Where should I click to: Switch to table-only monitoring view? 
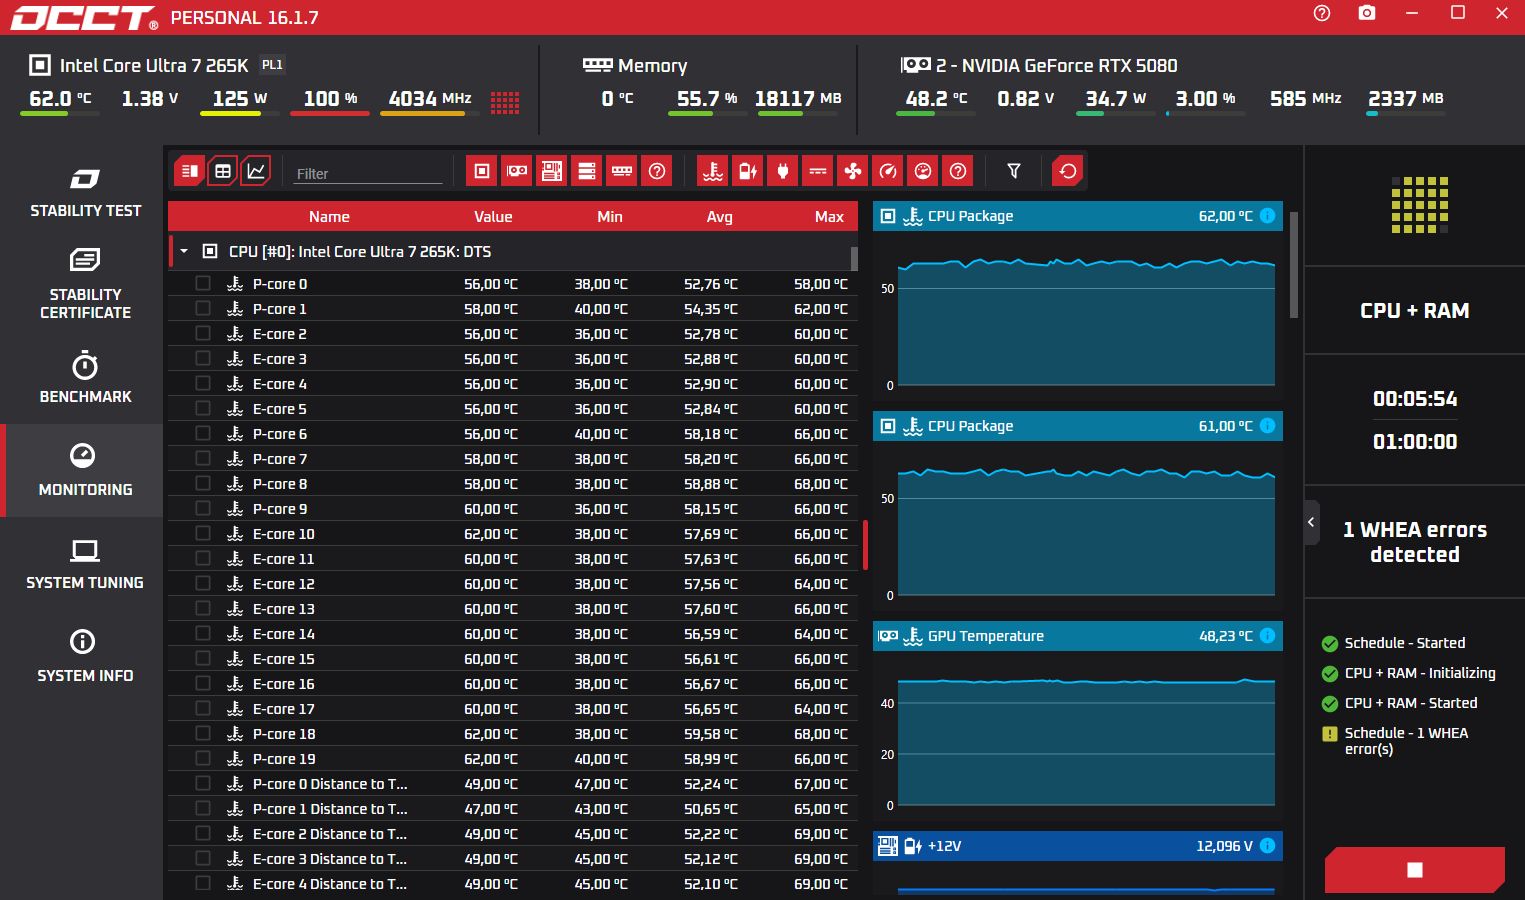(x=223, y=171)
